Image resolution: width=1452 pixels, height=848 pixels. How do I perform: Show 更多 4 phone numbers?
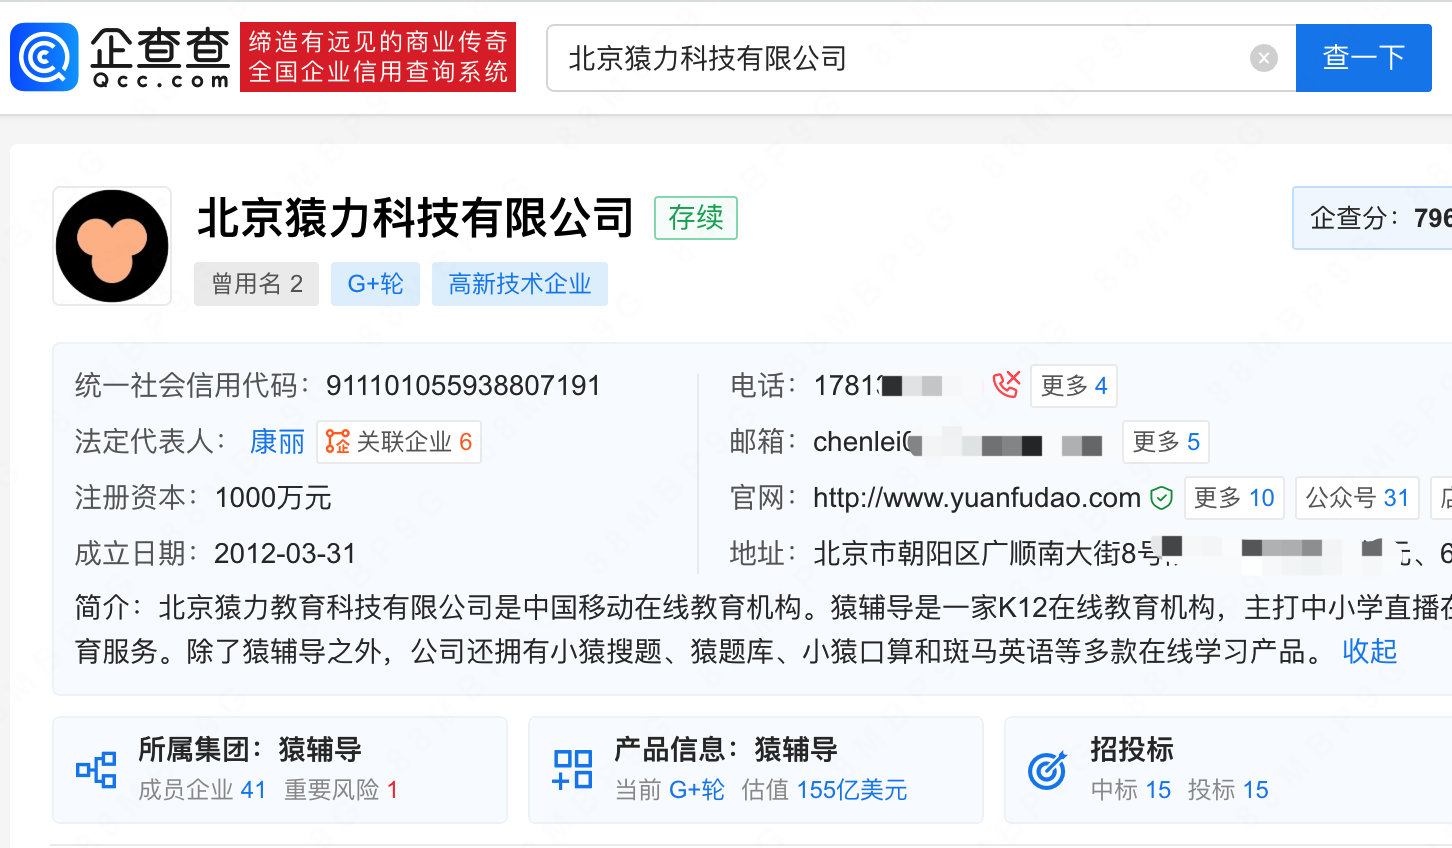pyautogui.click(x=1074, y=386)
